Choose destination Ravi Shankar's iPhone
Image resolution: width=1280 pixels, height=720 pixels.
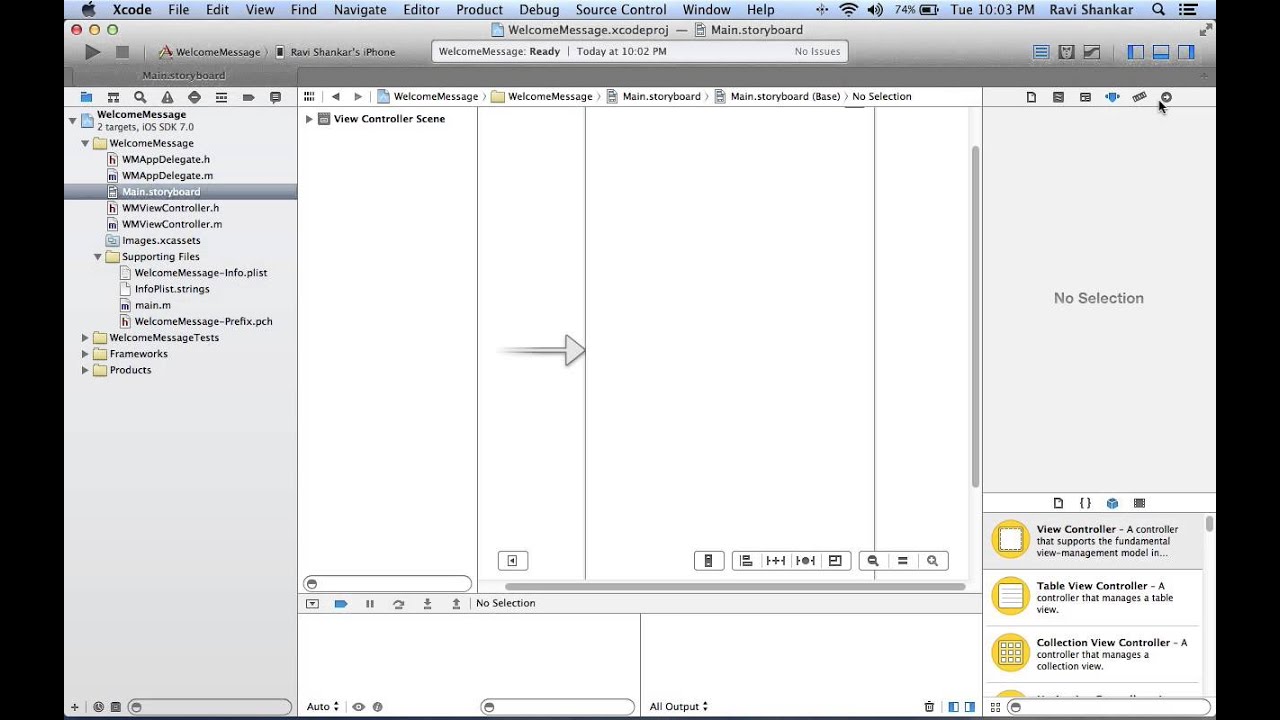pos(335,52)
